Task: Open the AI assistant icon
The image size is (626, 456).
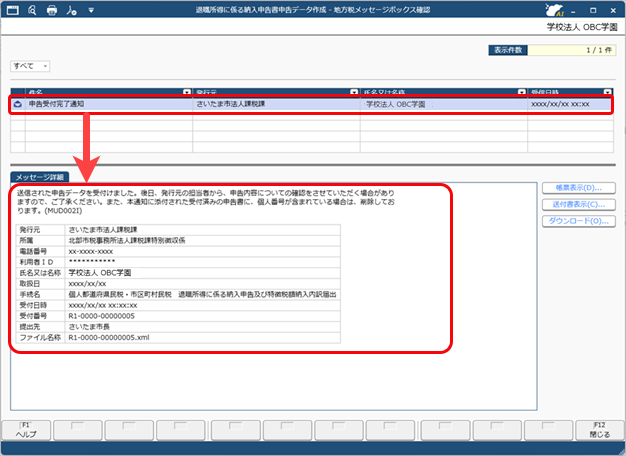Action: pyautogui.click(x=555, y=10)
